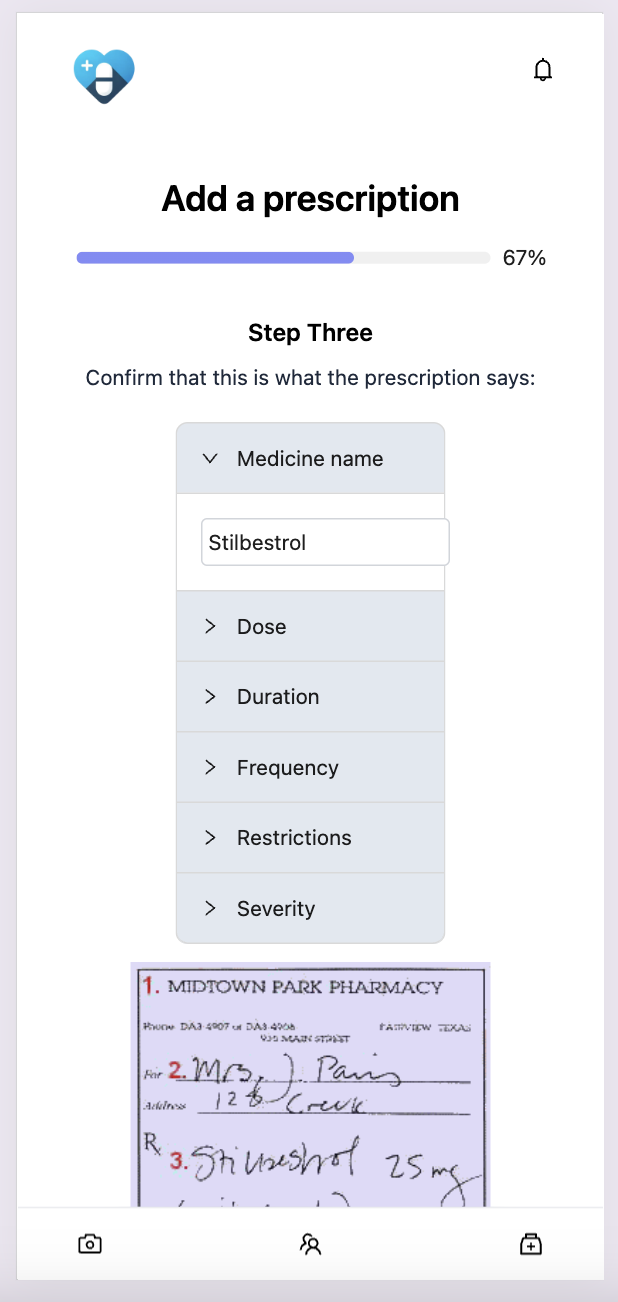Click the 67% progress bar
The width and height of the screenshot is (618, 1302).
tap(283, 258)
